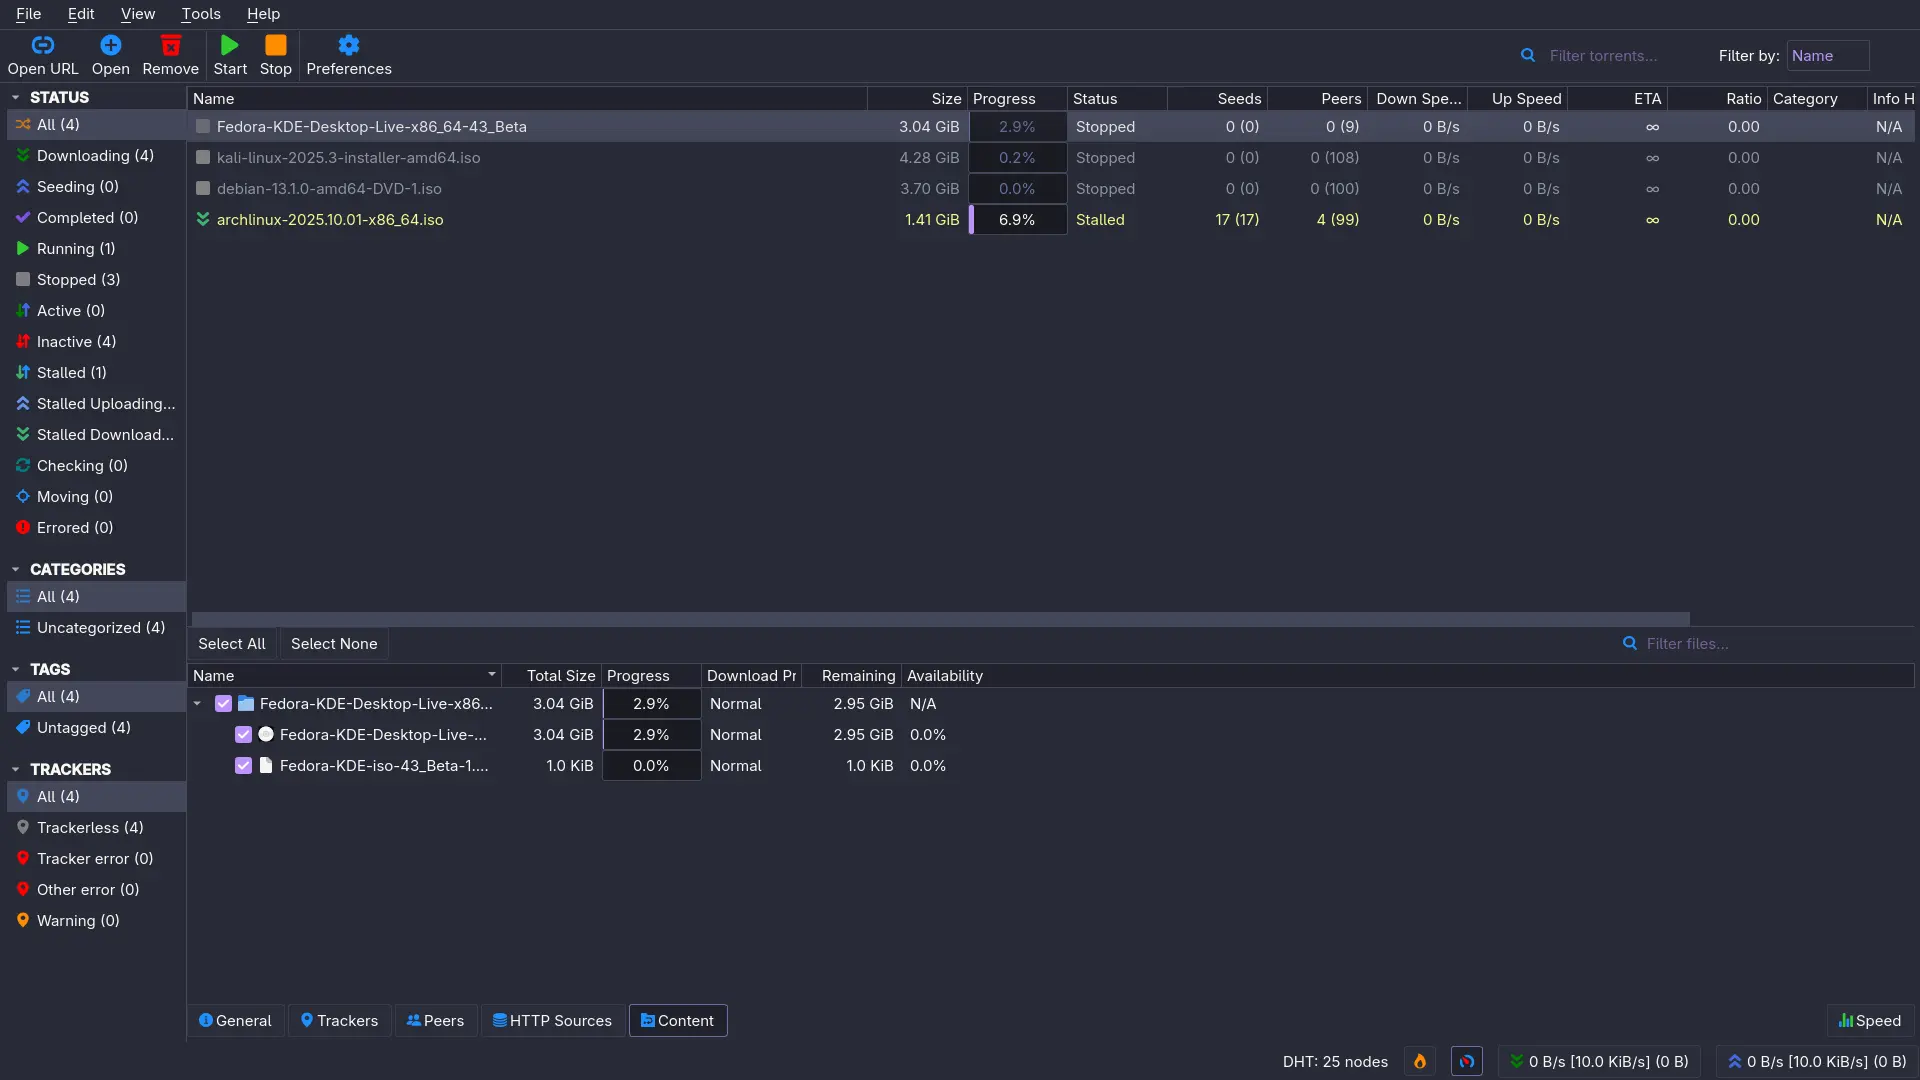Uncheck the Fedora-KDE-Desktop-Live file checkbox
This screenshot has width=1920, height=1080.
coord(243,735)
